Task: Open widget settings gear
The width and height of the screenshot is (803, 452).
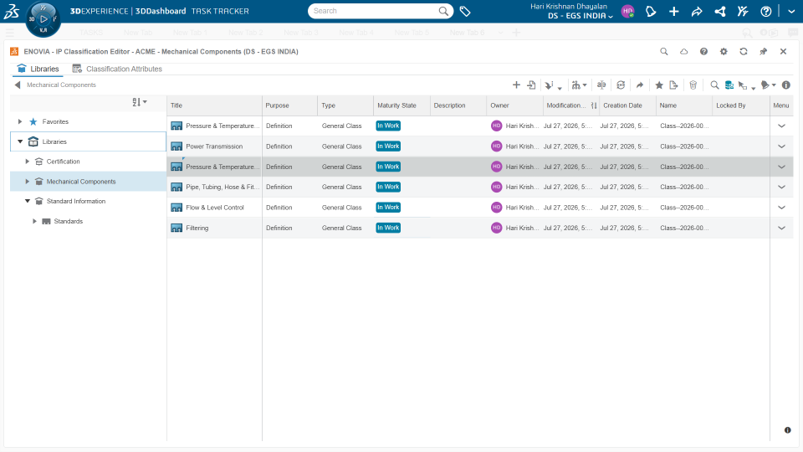Action: 724,51
